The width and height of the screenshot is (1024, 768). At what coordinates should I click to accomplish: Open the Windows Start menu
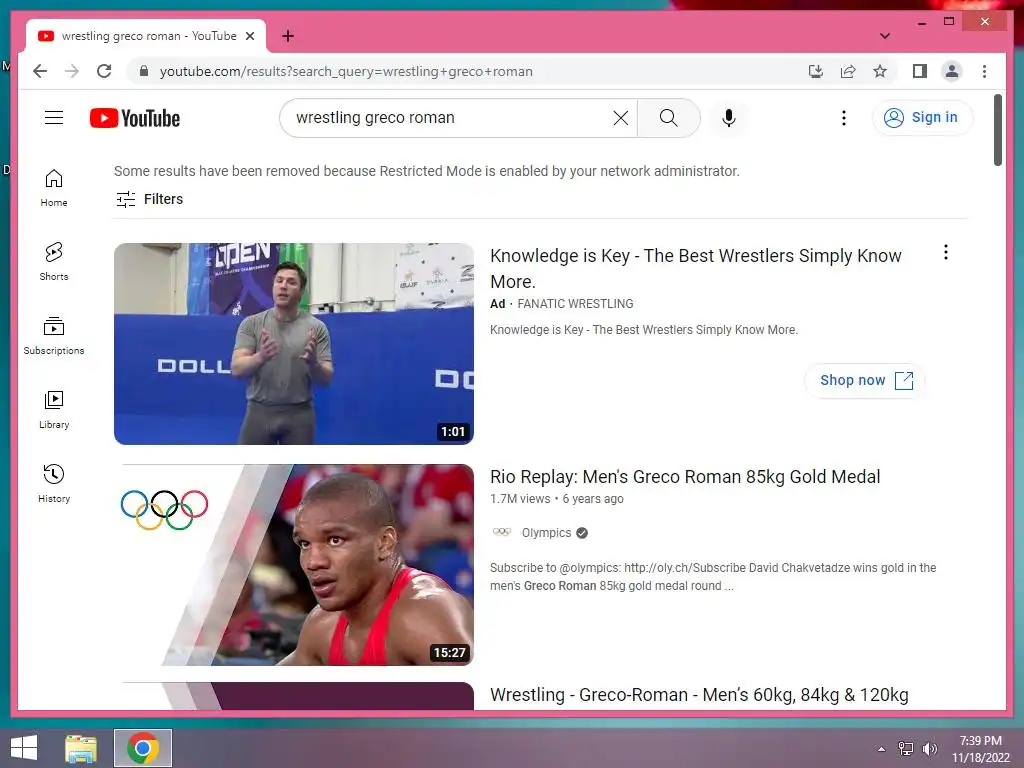click(x=24, y=748)
